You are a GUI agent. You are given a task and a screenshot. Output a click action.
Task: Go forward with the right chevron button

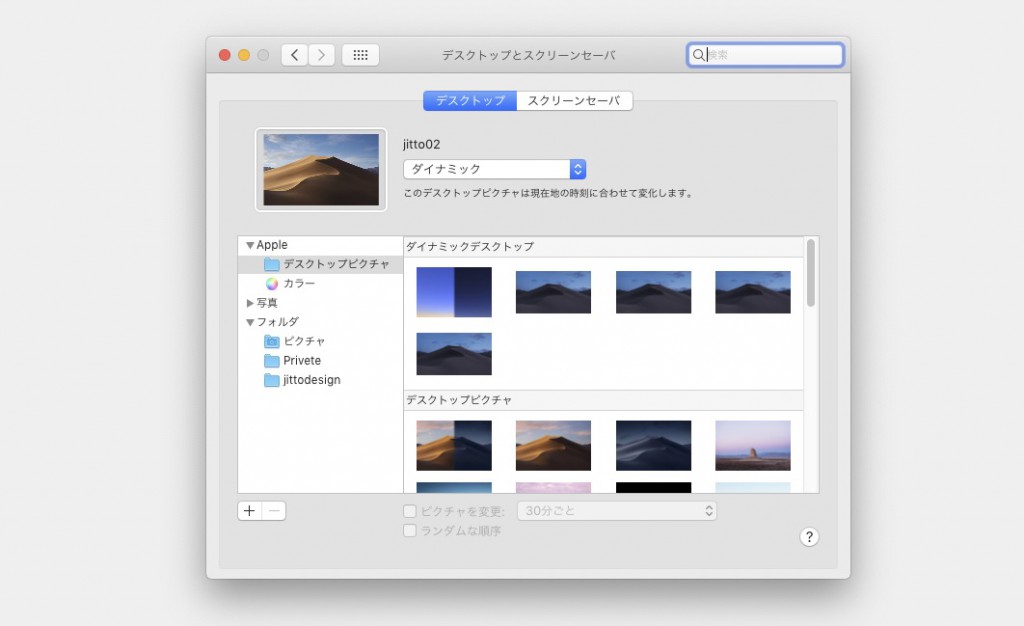pyautogui.click(x=321, y=55)
